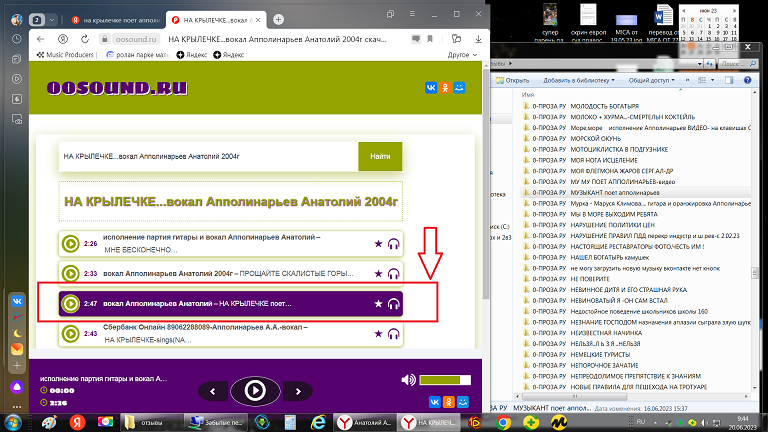Image resolution: width=768 pixels, height=432 pixels.
Task: Adjust the player volume slider
Action: click(x=445, y=380)
